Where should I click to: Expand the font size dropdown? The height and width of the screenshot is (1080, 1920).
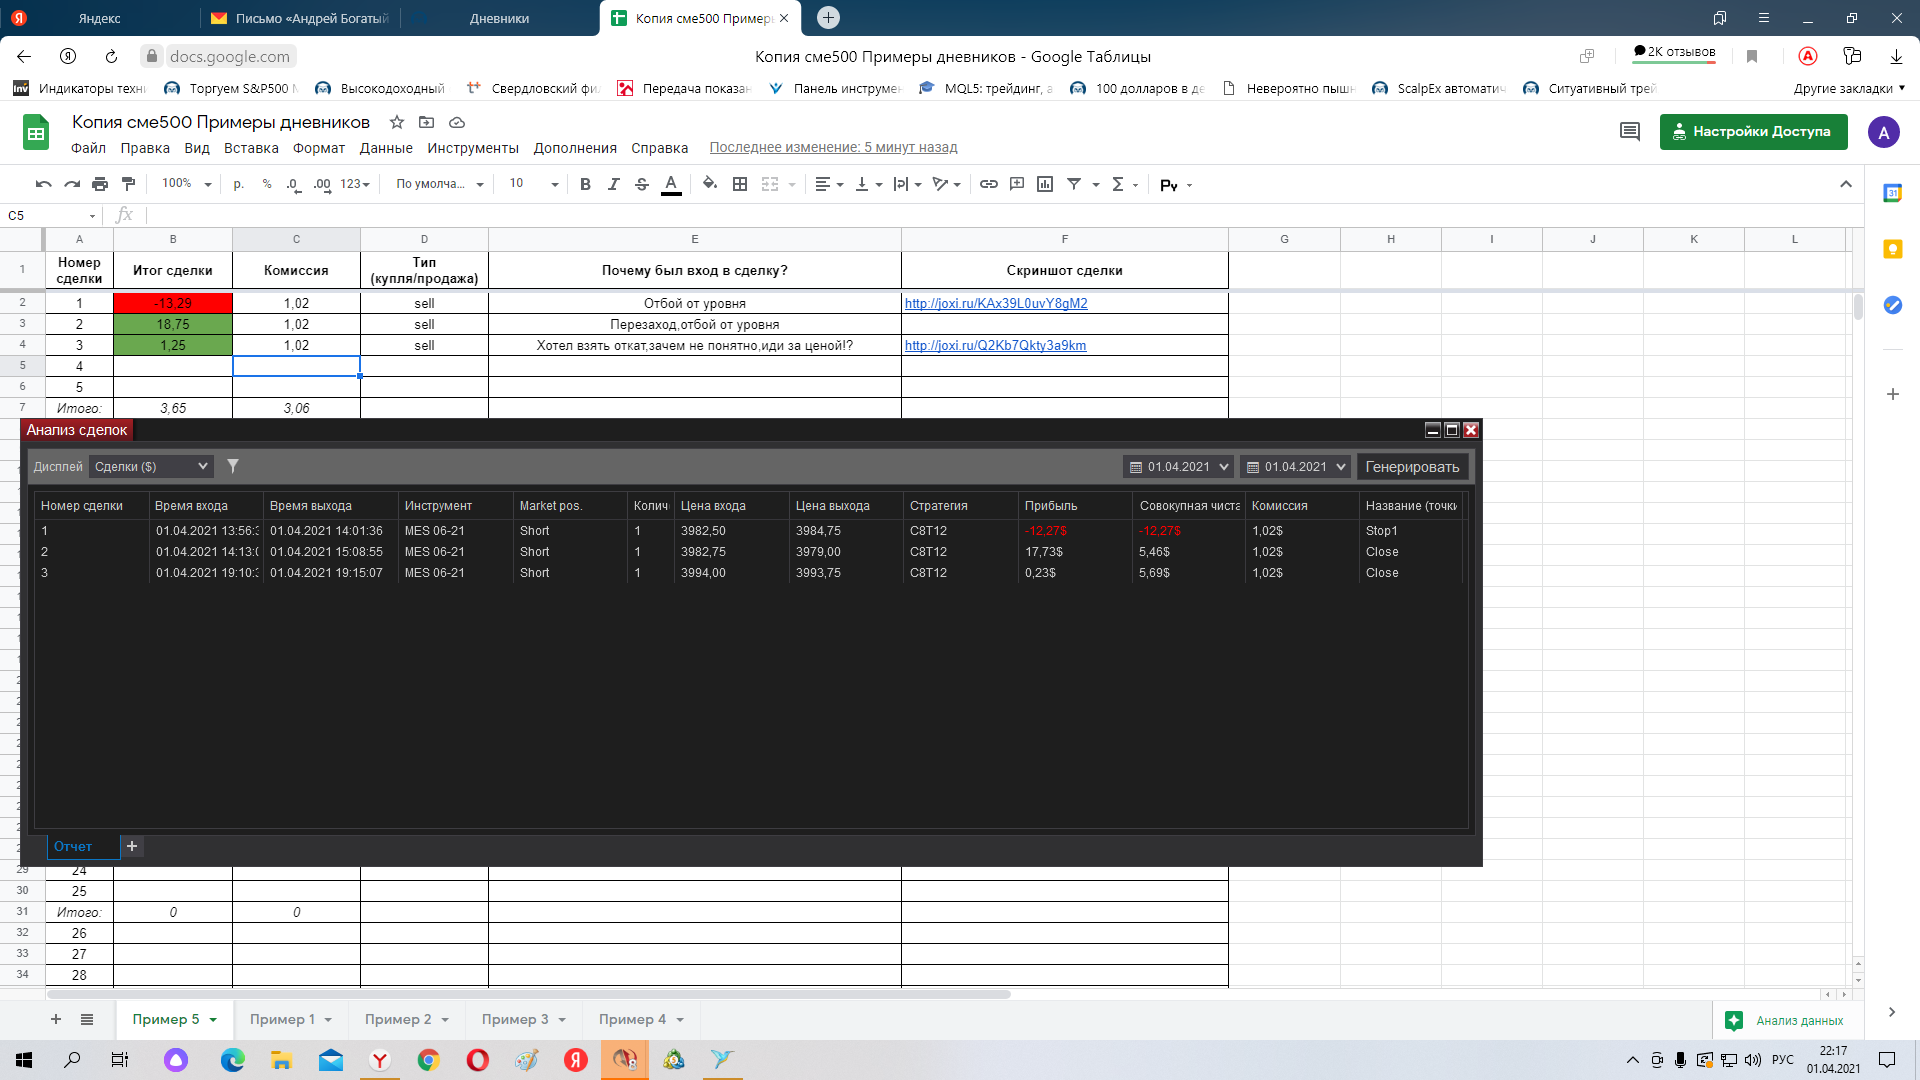554,184
